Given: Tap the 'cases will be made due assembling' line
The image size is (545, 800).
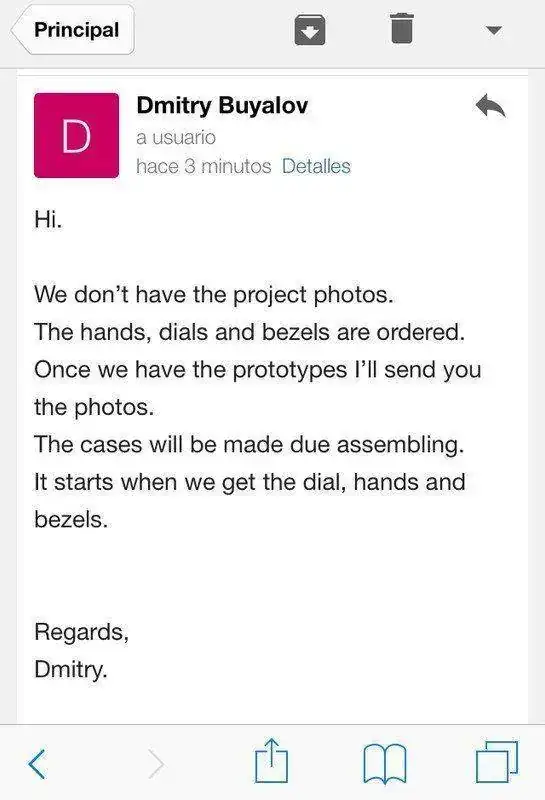Looking at the screenshot, I should coord(249,445).
